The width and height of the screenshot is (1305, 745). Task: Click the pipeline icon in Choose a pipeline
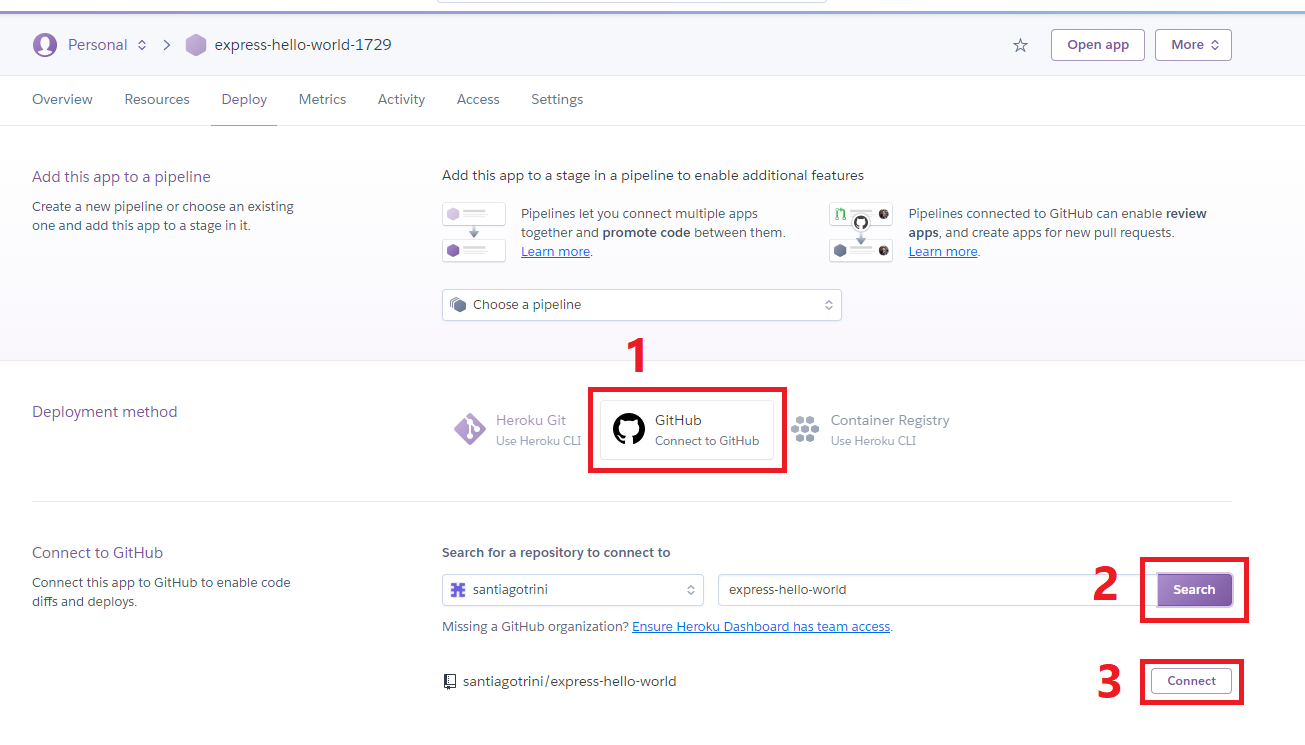(x=458, y=305)
